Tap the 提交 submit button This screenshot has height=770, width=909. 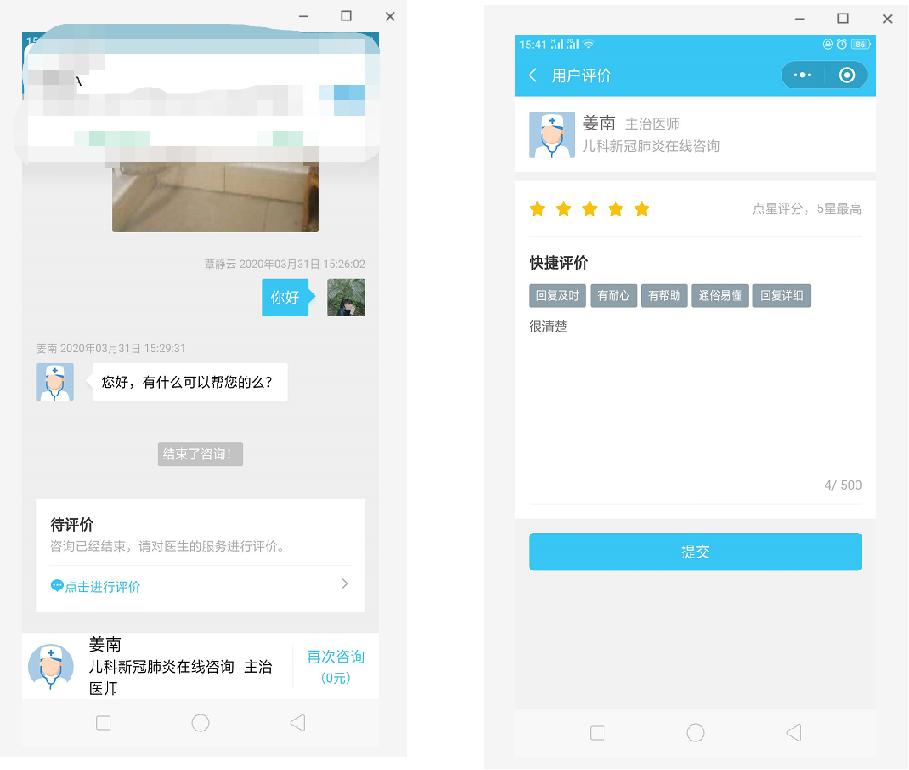click(x=695, y=551)
